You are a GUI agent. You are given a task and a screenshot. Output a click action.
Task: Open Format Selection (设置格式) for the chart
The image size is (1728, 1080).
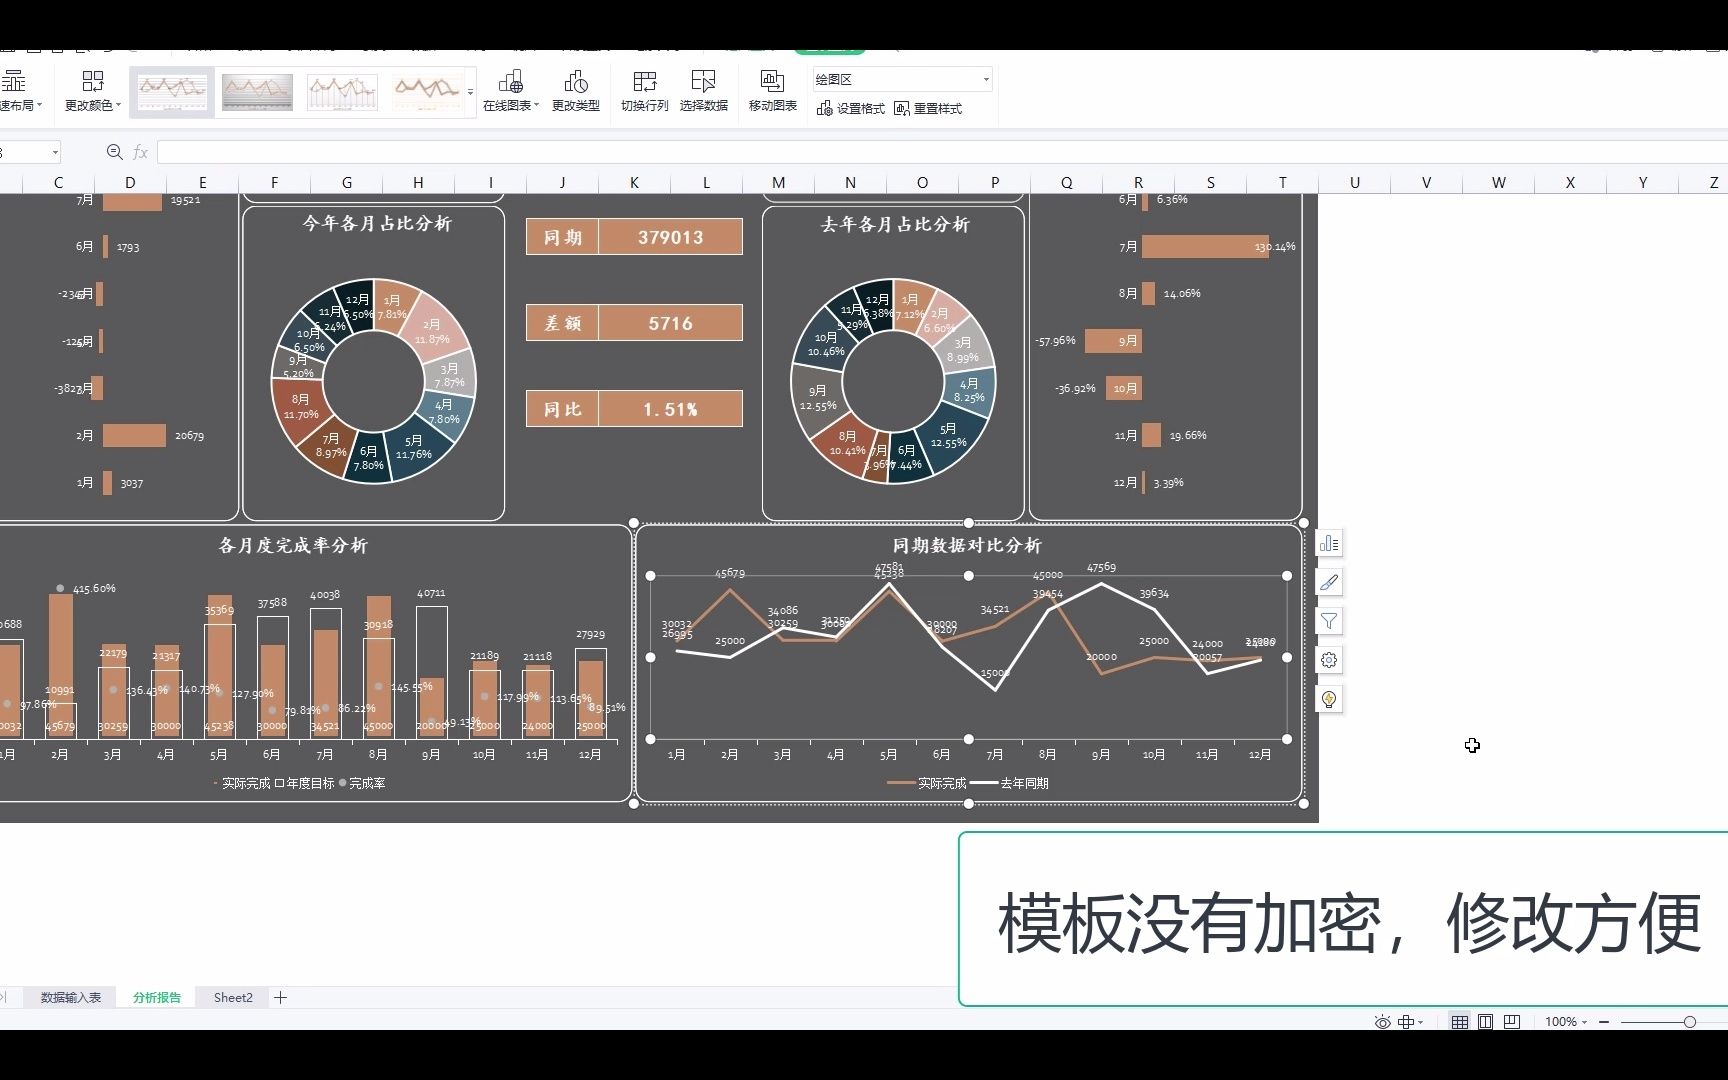851,108
